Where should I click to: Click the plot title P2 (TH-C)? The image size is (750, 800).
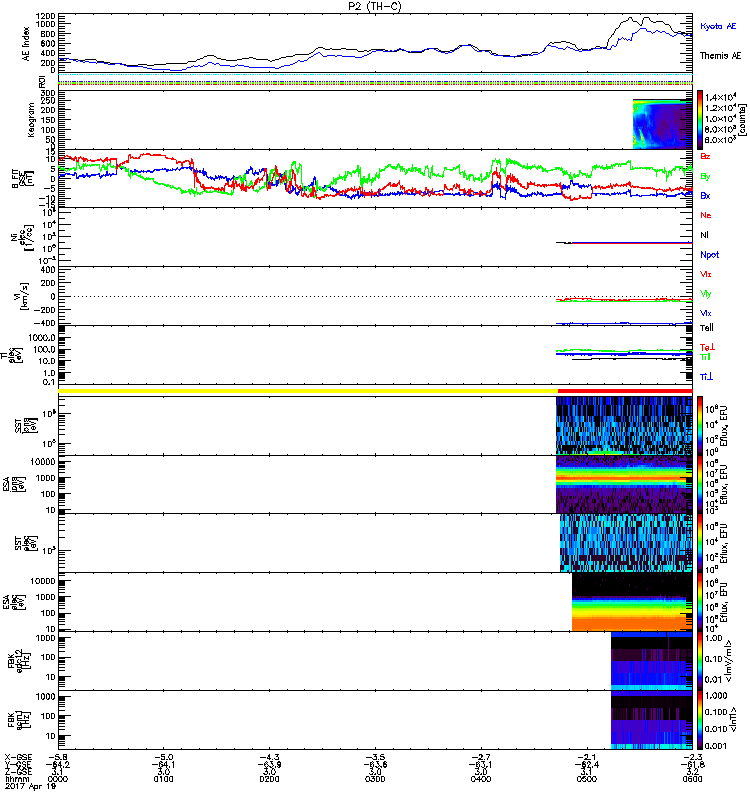374,6
